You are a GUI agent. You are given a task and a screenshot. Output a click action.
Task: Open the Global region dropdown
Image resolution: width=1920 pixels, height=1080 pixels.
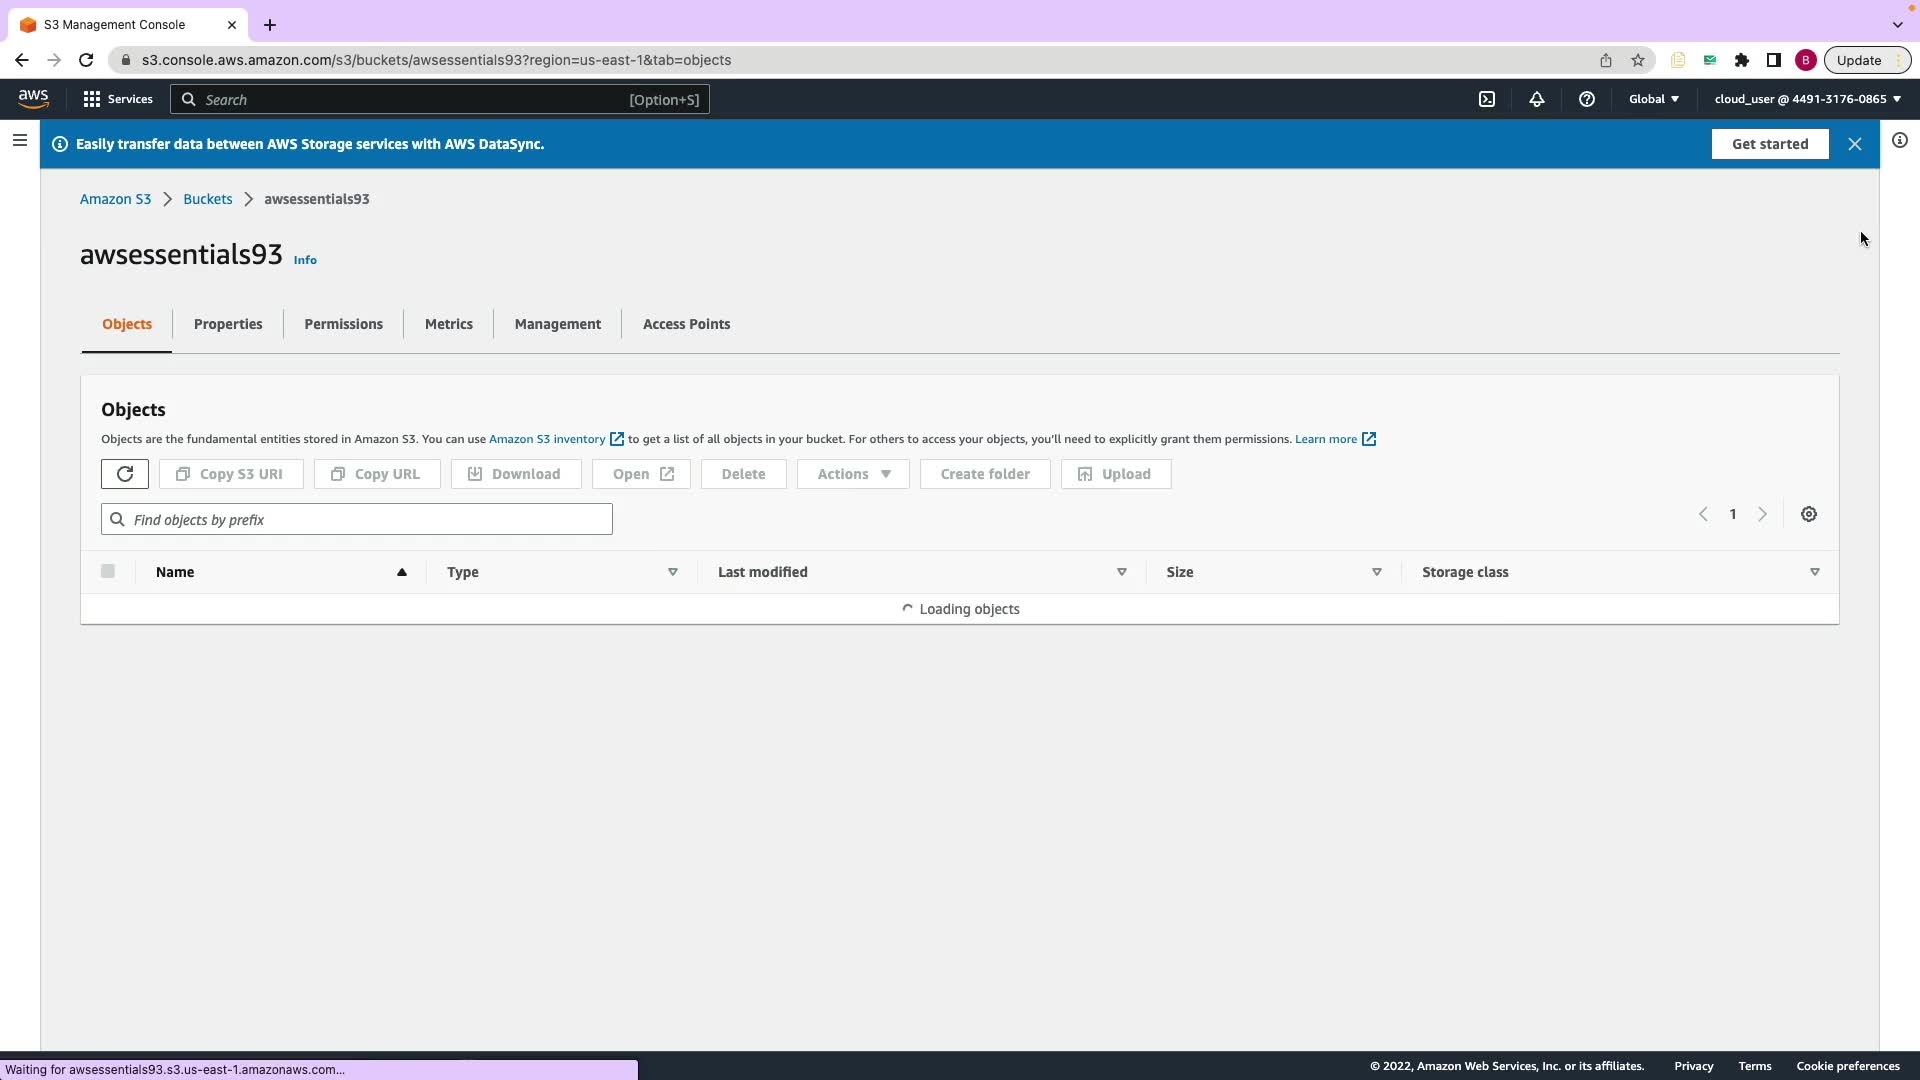[x=1653, y=99]
